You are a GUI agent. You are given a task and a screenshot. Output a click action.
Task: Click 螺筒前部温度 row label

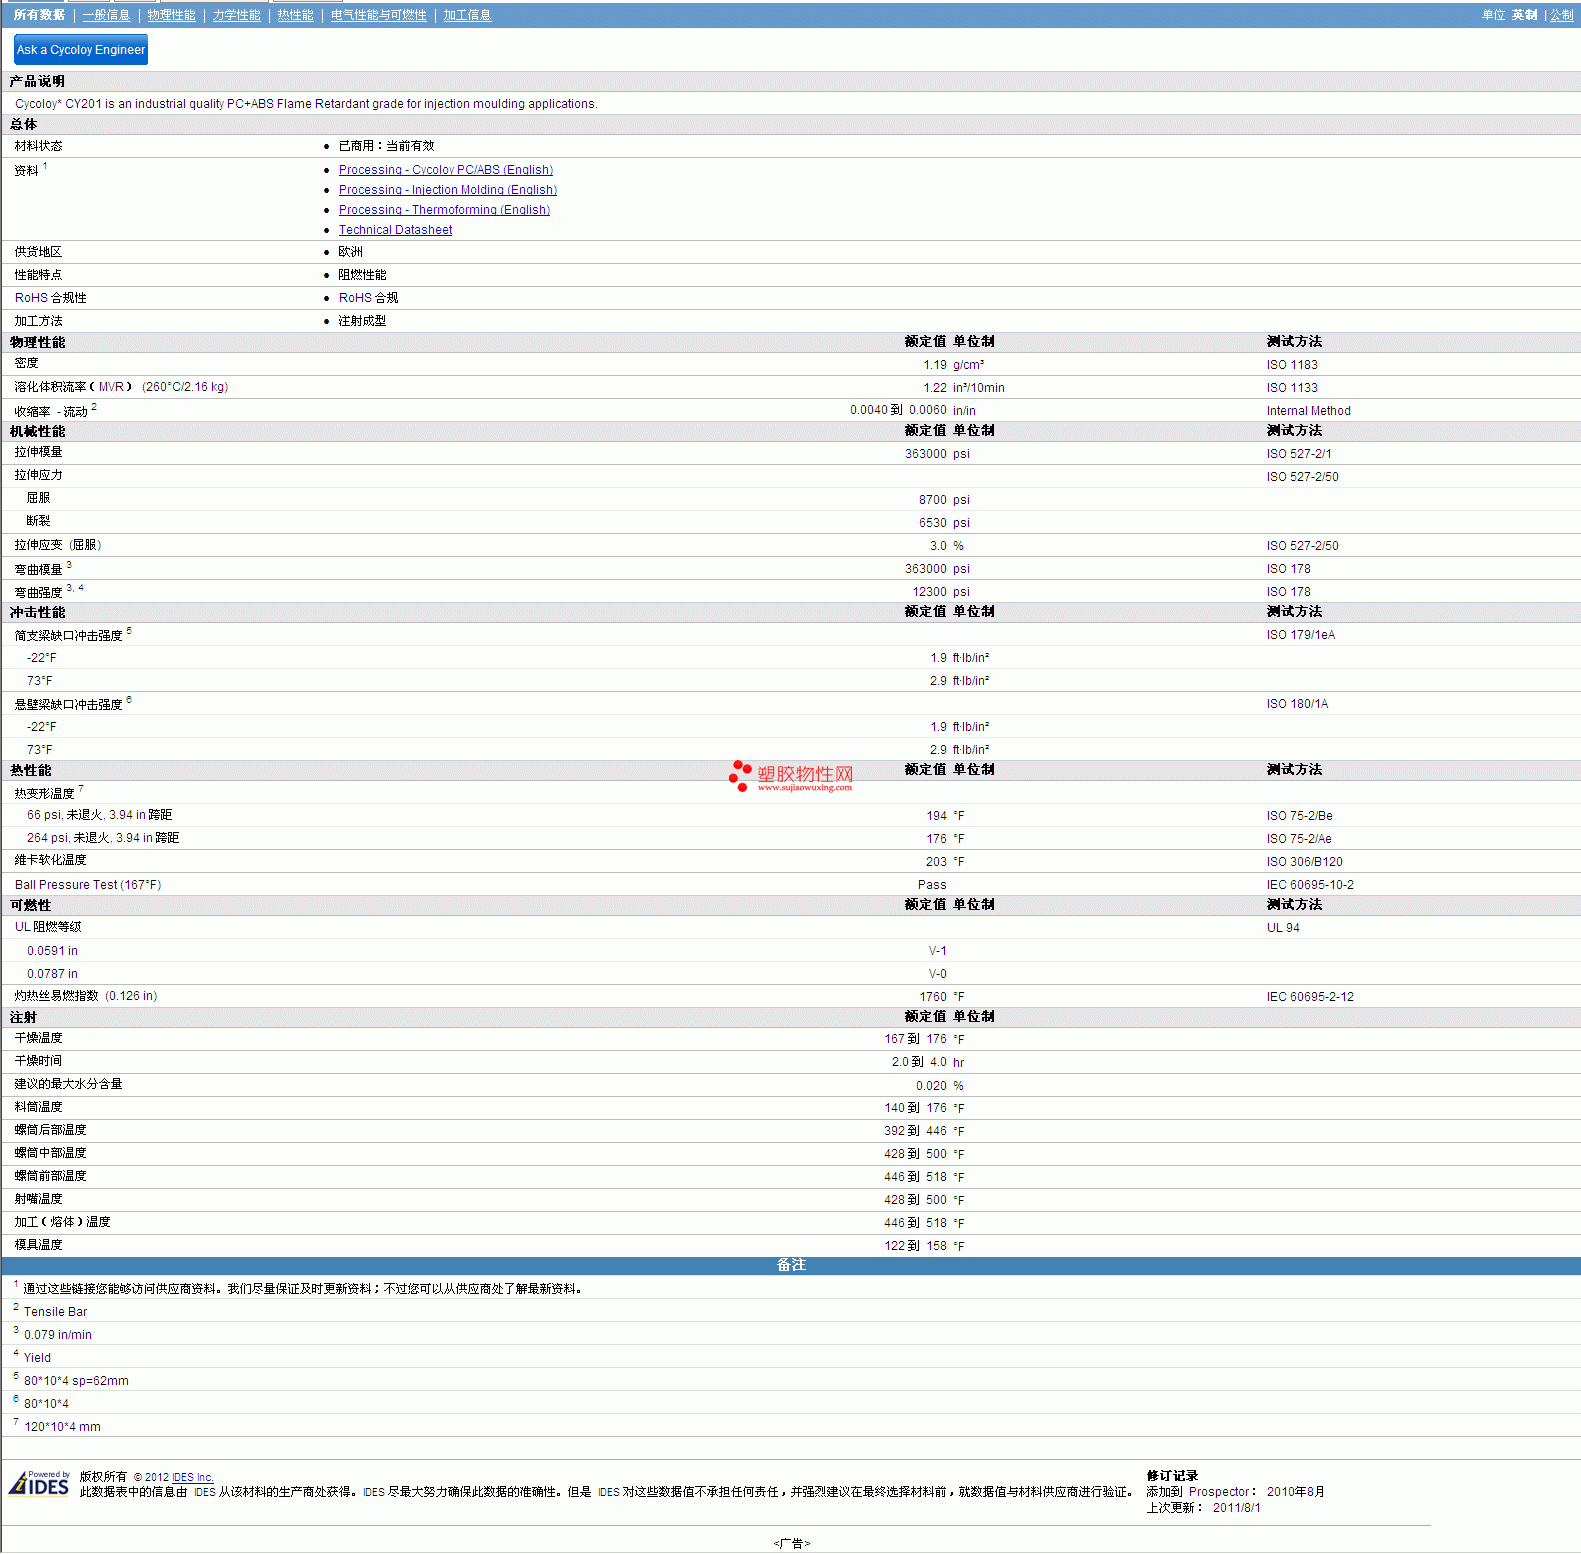coord(50,1176)
